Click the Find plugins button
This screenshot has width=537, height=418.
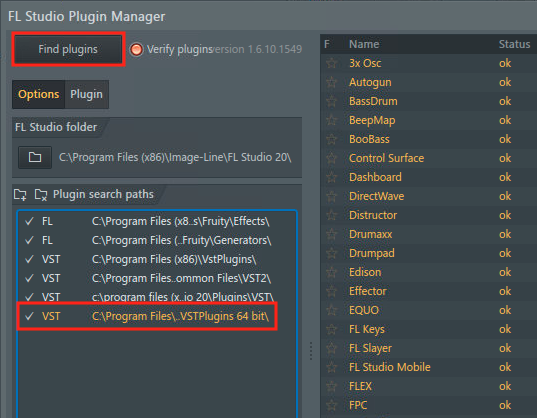(x=68, y=49)
